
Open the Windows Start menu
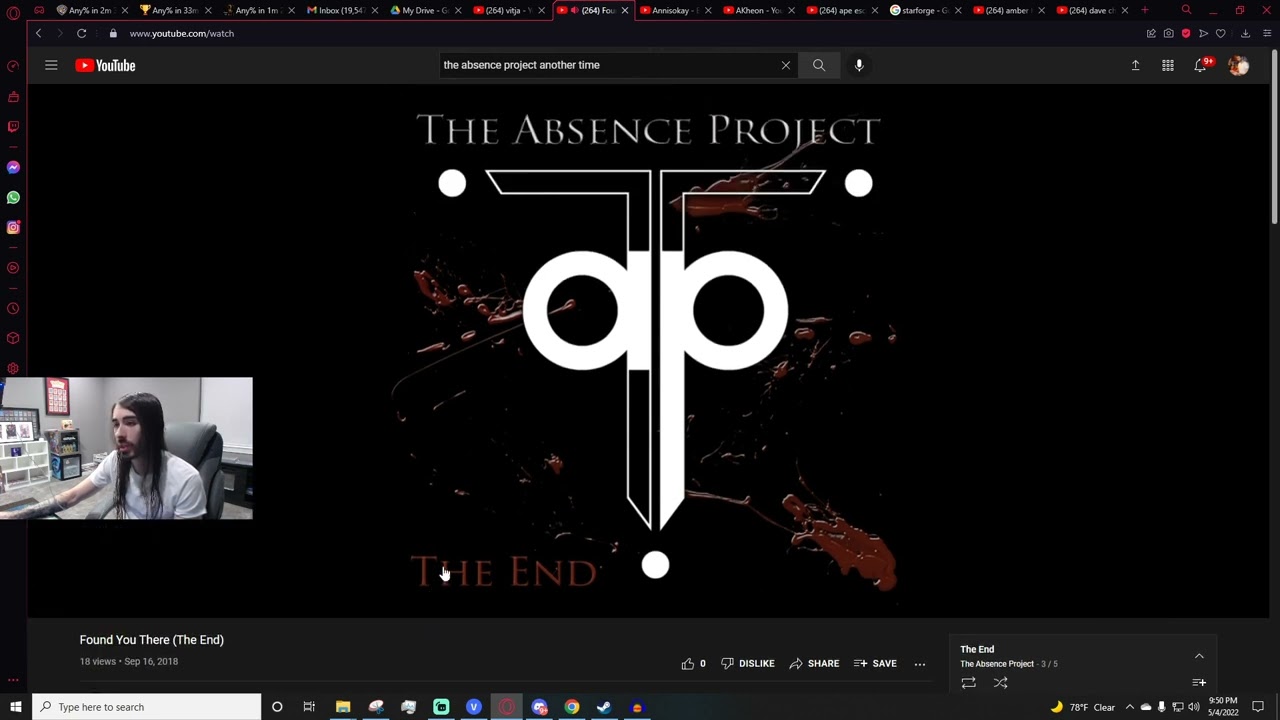click(15, 707)
